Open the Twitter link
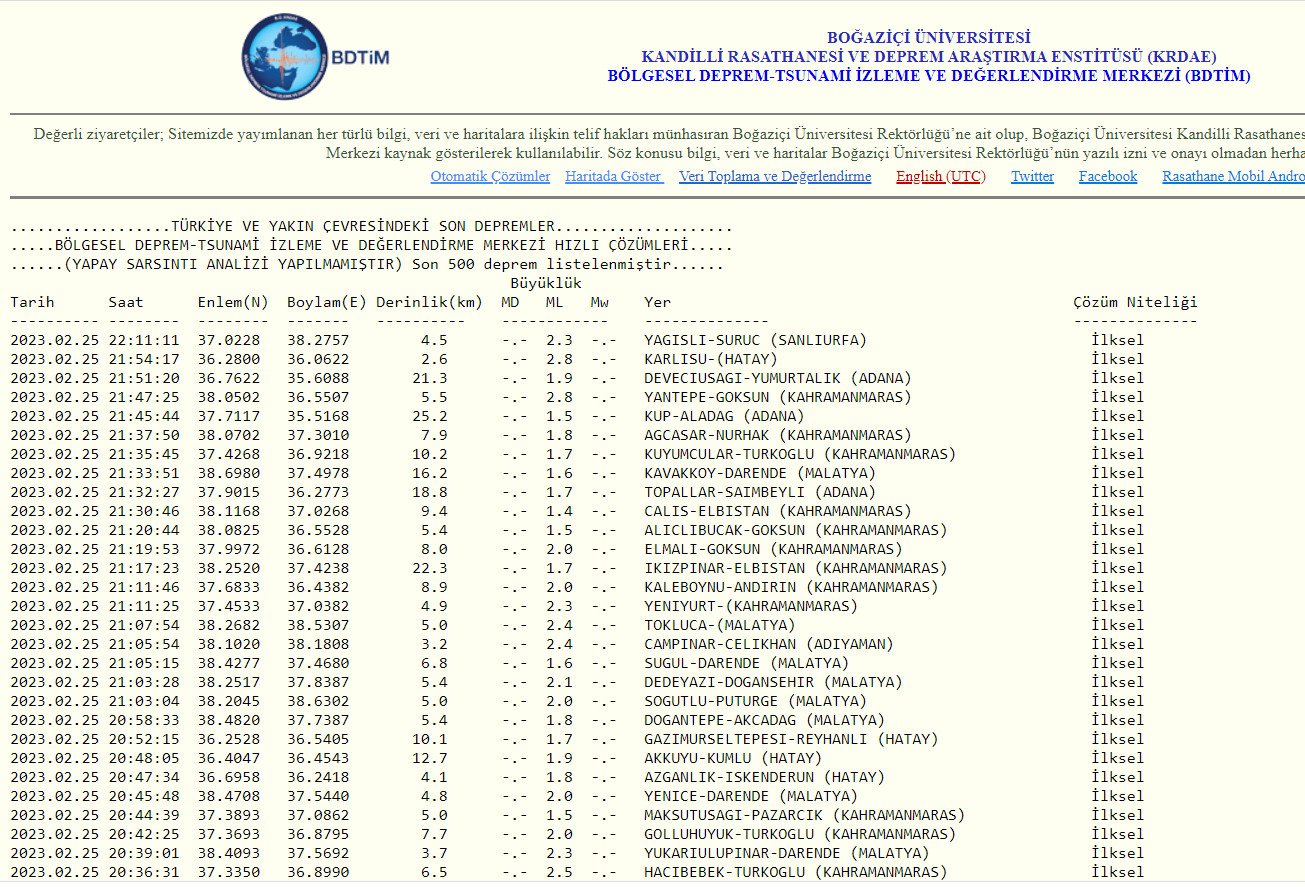This screenshot has width=1305, height=887. pyautogui.click(x=1032, y=177)
